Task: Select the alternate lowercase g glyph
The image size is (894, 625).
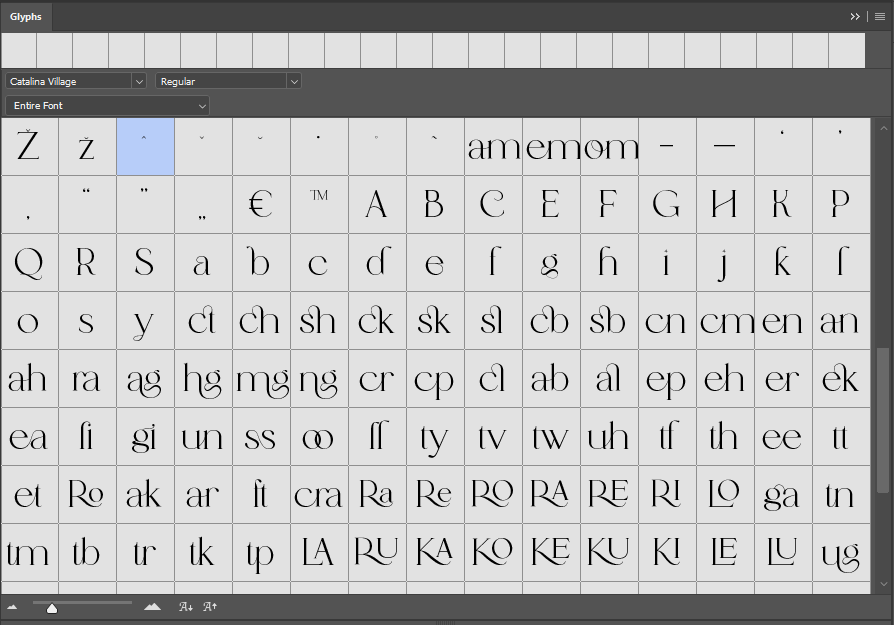Action: pos(551,263)
